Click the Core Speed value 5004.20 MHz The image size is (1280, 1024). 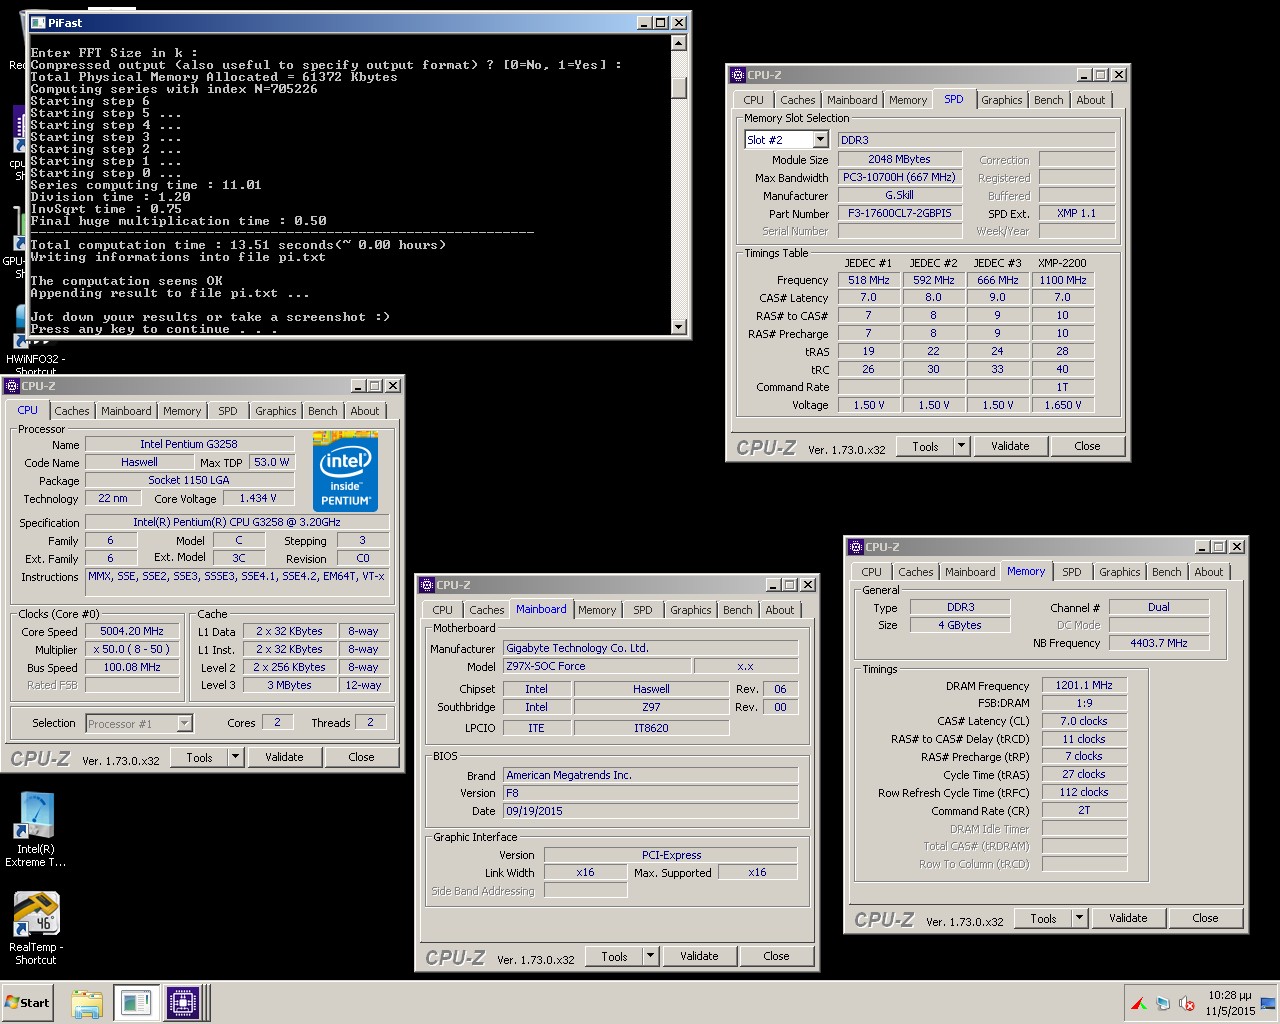coord(132,632)
